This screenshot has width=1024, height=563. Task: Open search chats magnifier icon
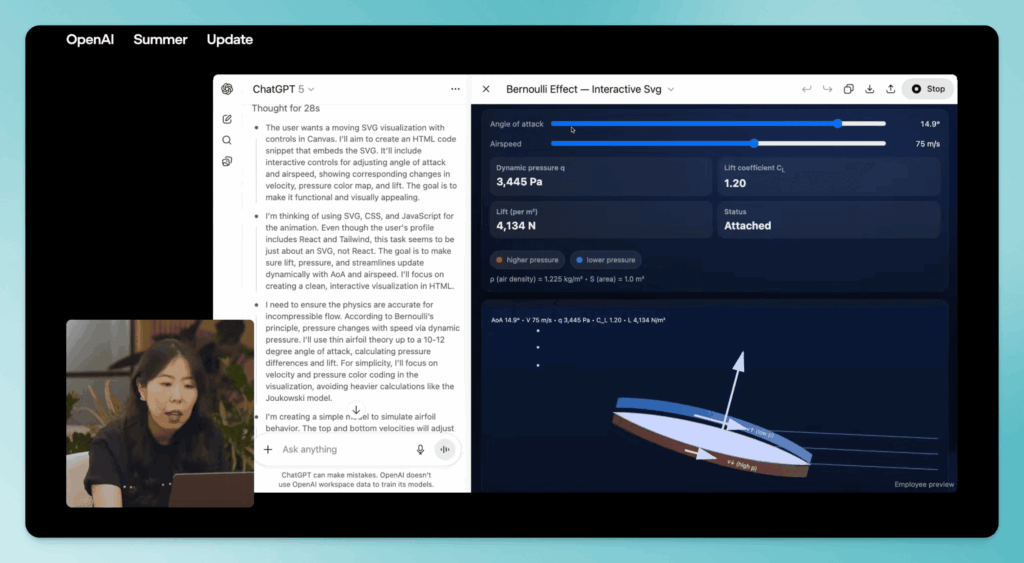pos(227,140)
